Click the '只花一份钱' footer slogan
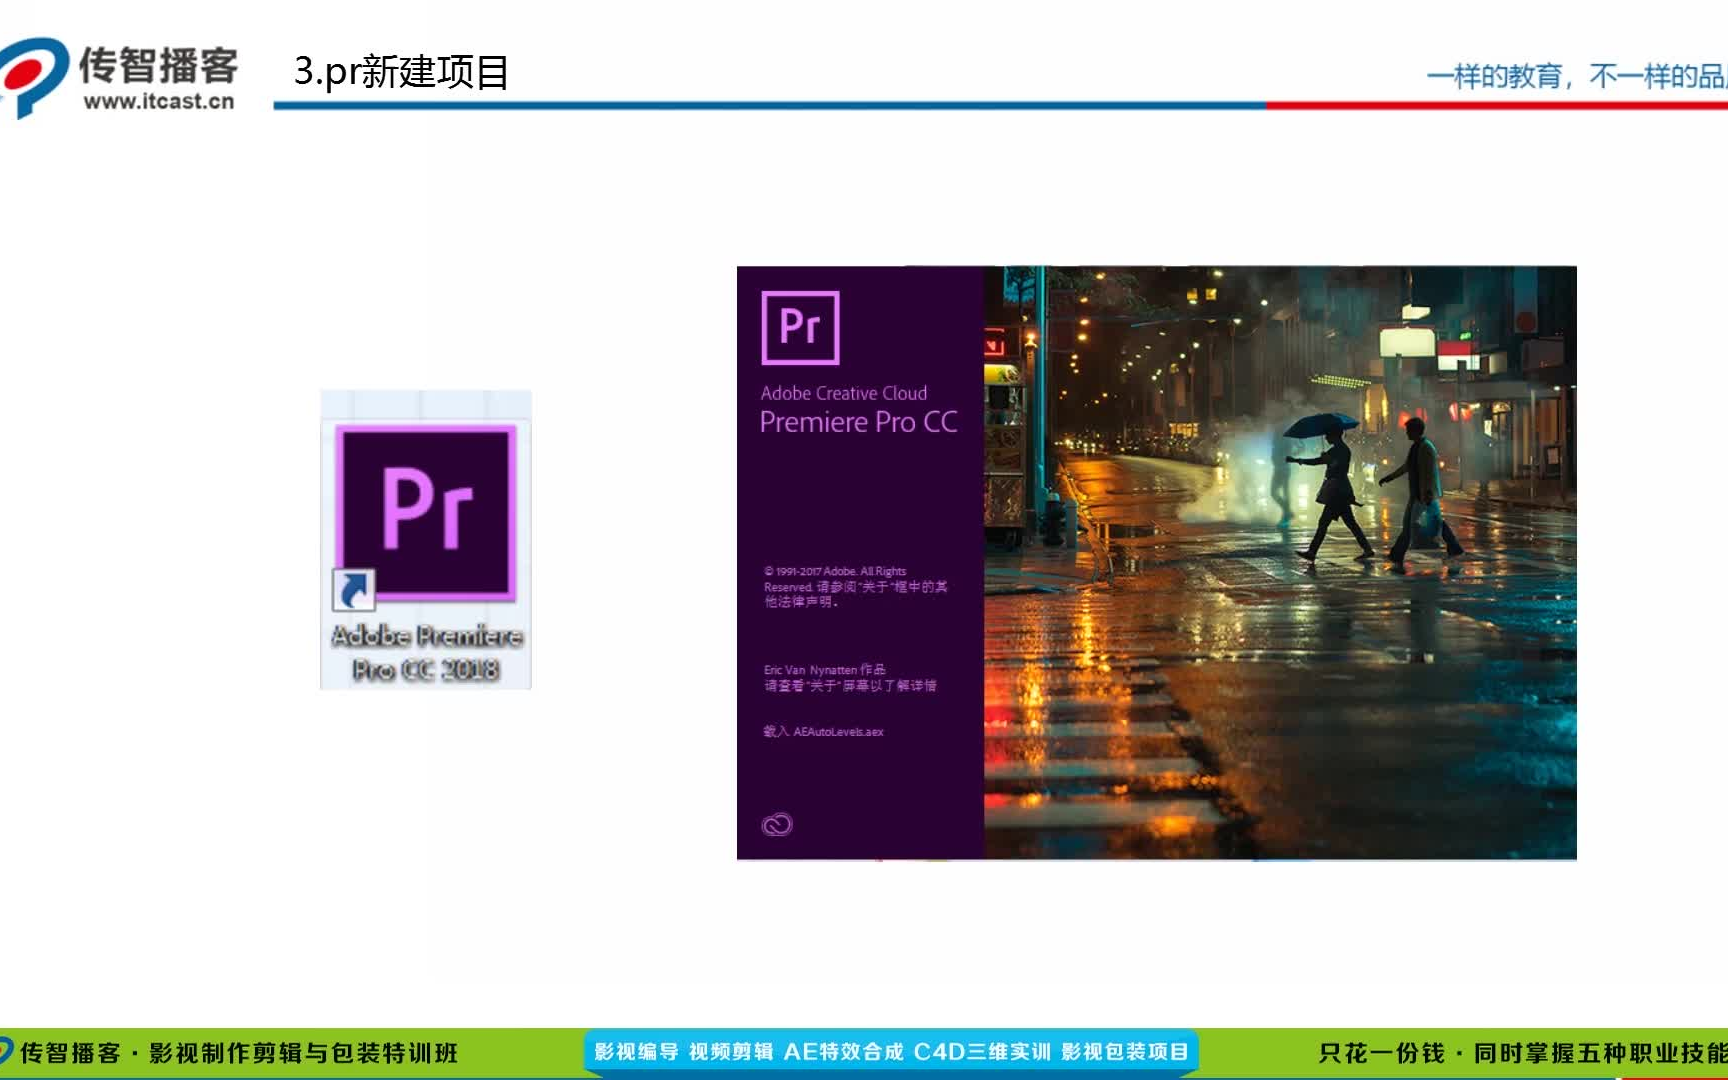The height and width of the screenshot is (1080, 1728). pos(1382,1053)
